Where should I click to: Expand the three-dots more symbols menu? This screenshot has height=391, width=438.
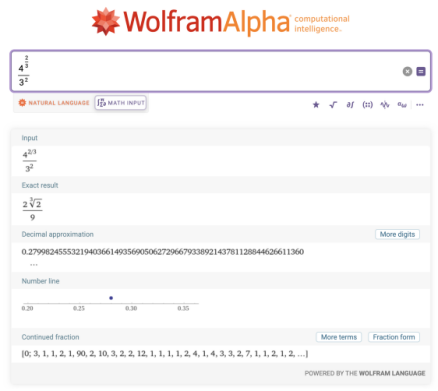tap(420, 105)
